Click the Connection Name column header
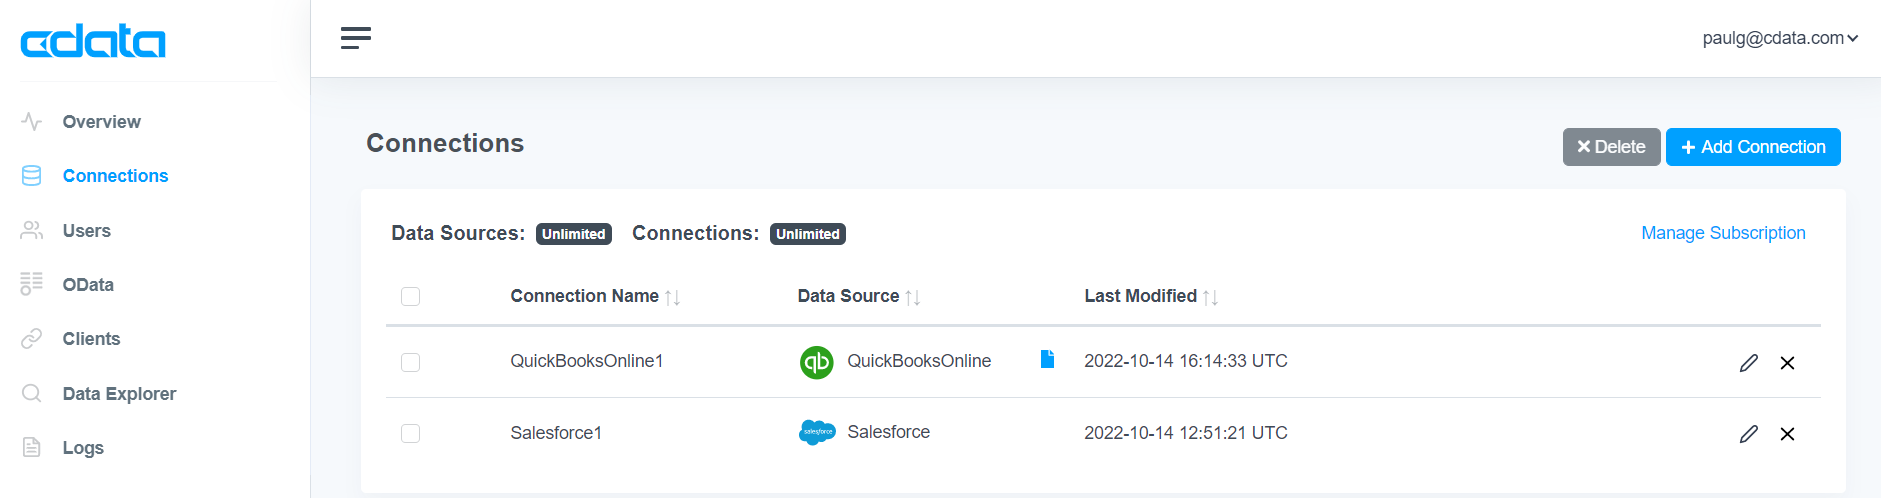This screenshot has width=1881, height=498. (584, 296)
